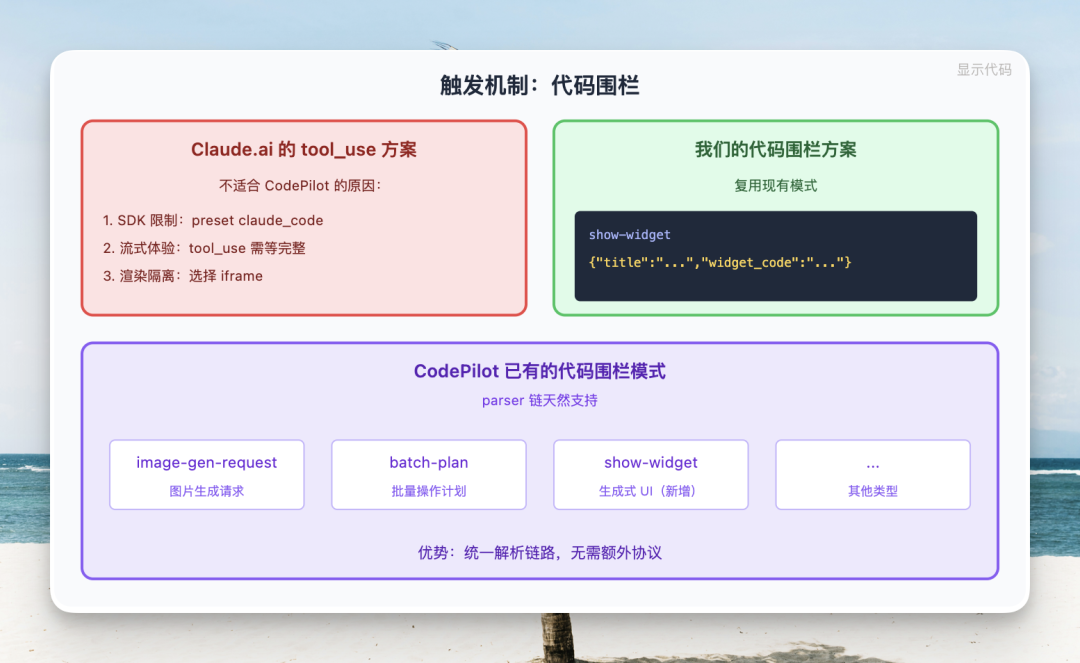Click the 优势：统一解析链路 text

[540, 552]
